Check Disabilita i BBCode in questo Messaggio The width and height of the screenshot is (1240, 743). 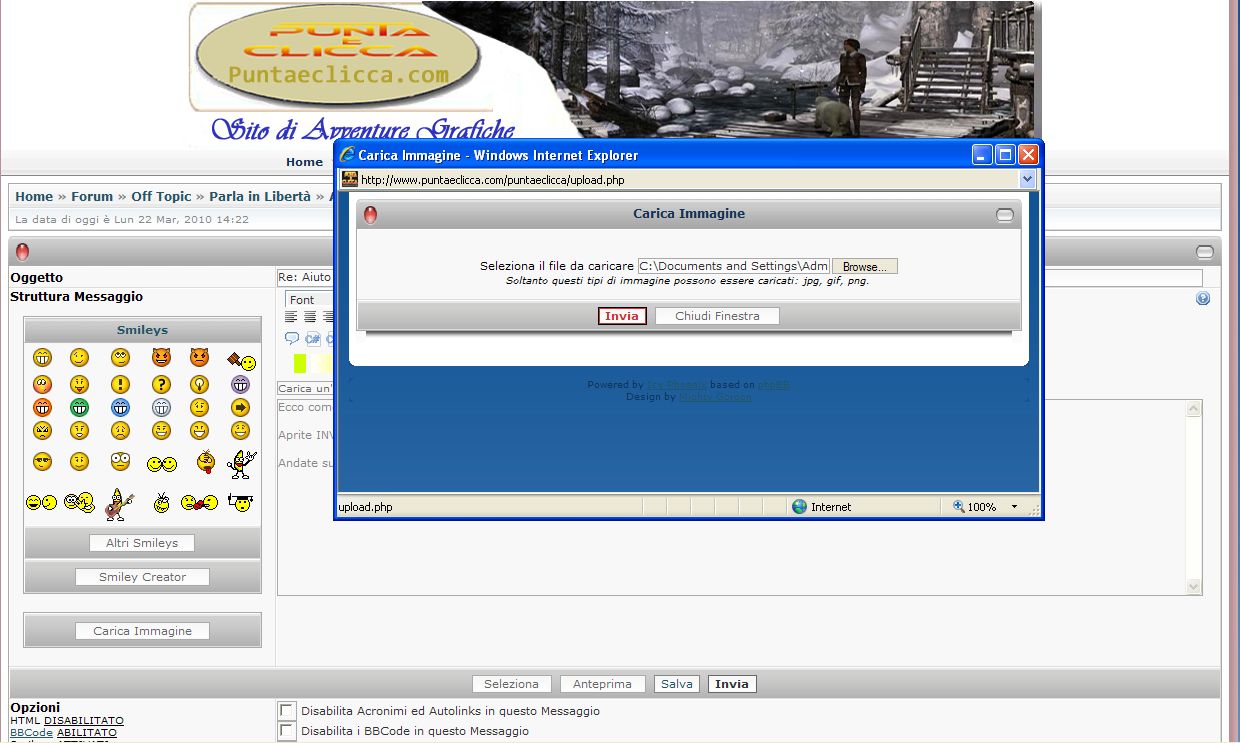click(x=287, y=731)
